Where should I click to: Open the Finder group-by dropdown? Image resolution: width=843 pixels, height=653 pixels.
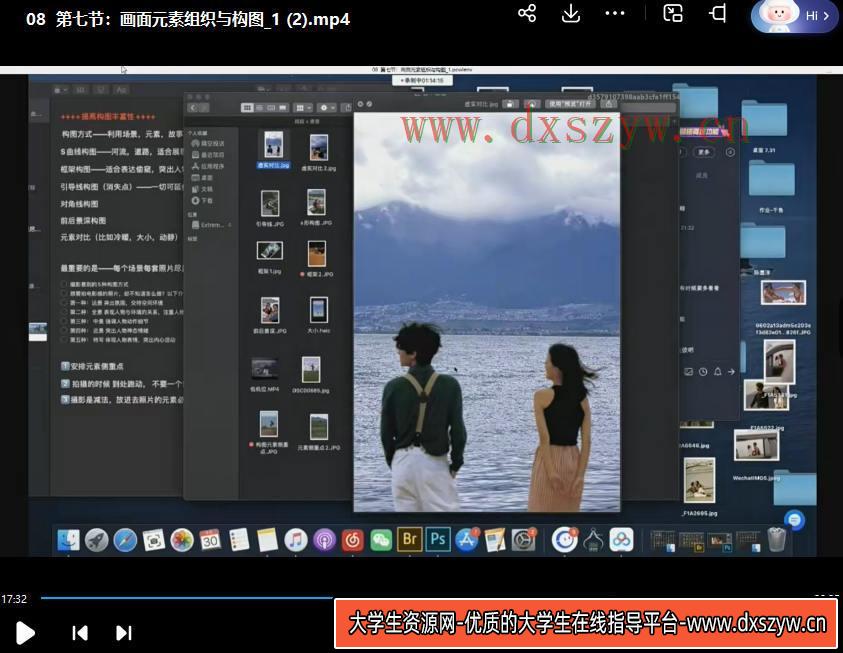304,107
